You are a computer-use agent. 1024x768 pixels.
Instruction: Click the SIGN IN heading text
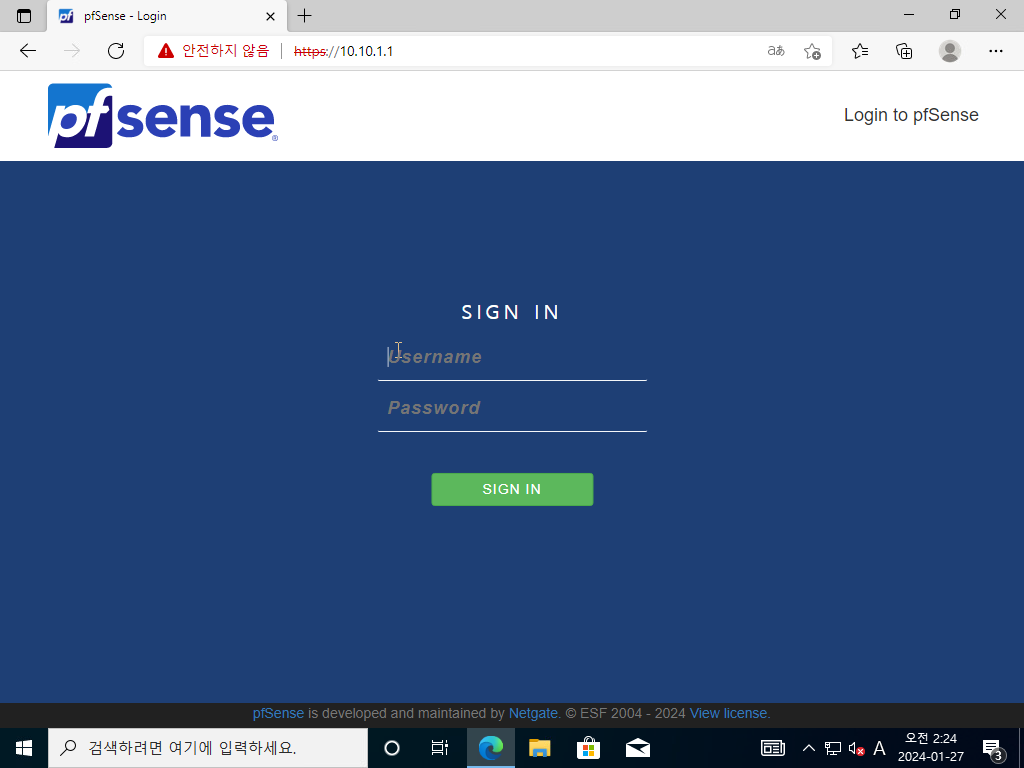click(511, 312)
